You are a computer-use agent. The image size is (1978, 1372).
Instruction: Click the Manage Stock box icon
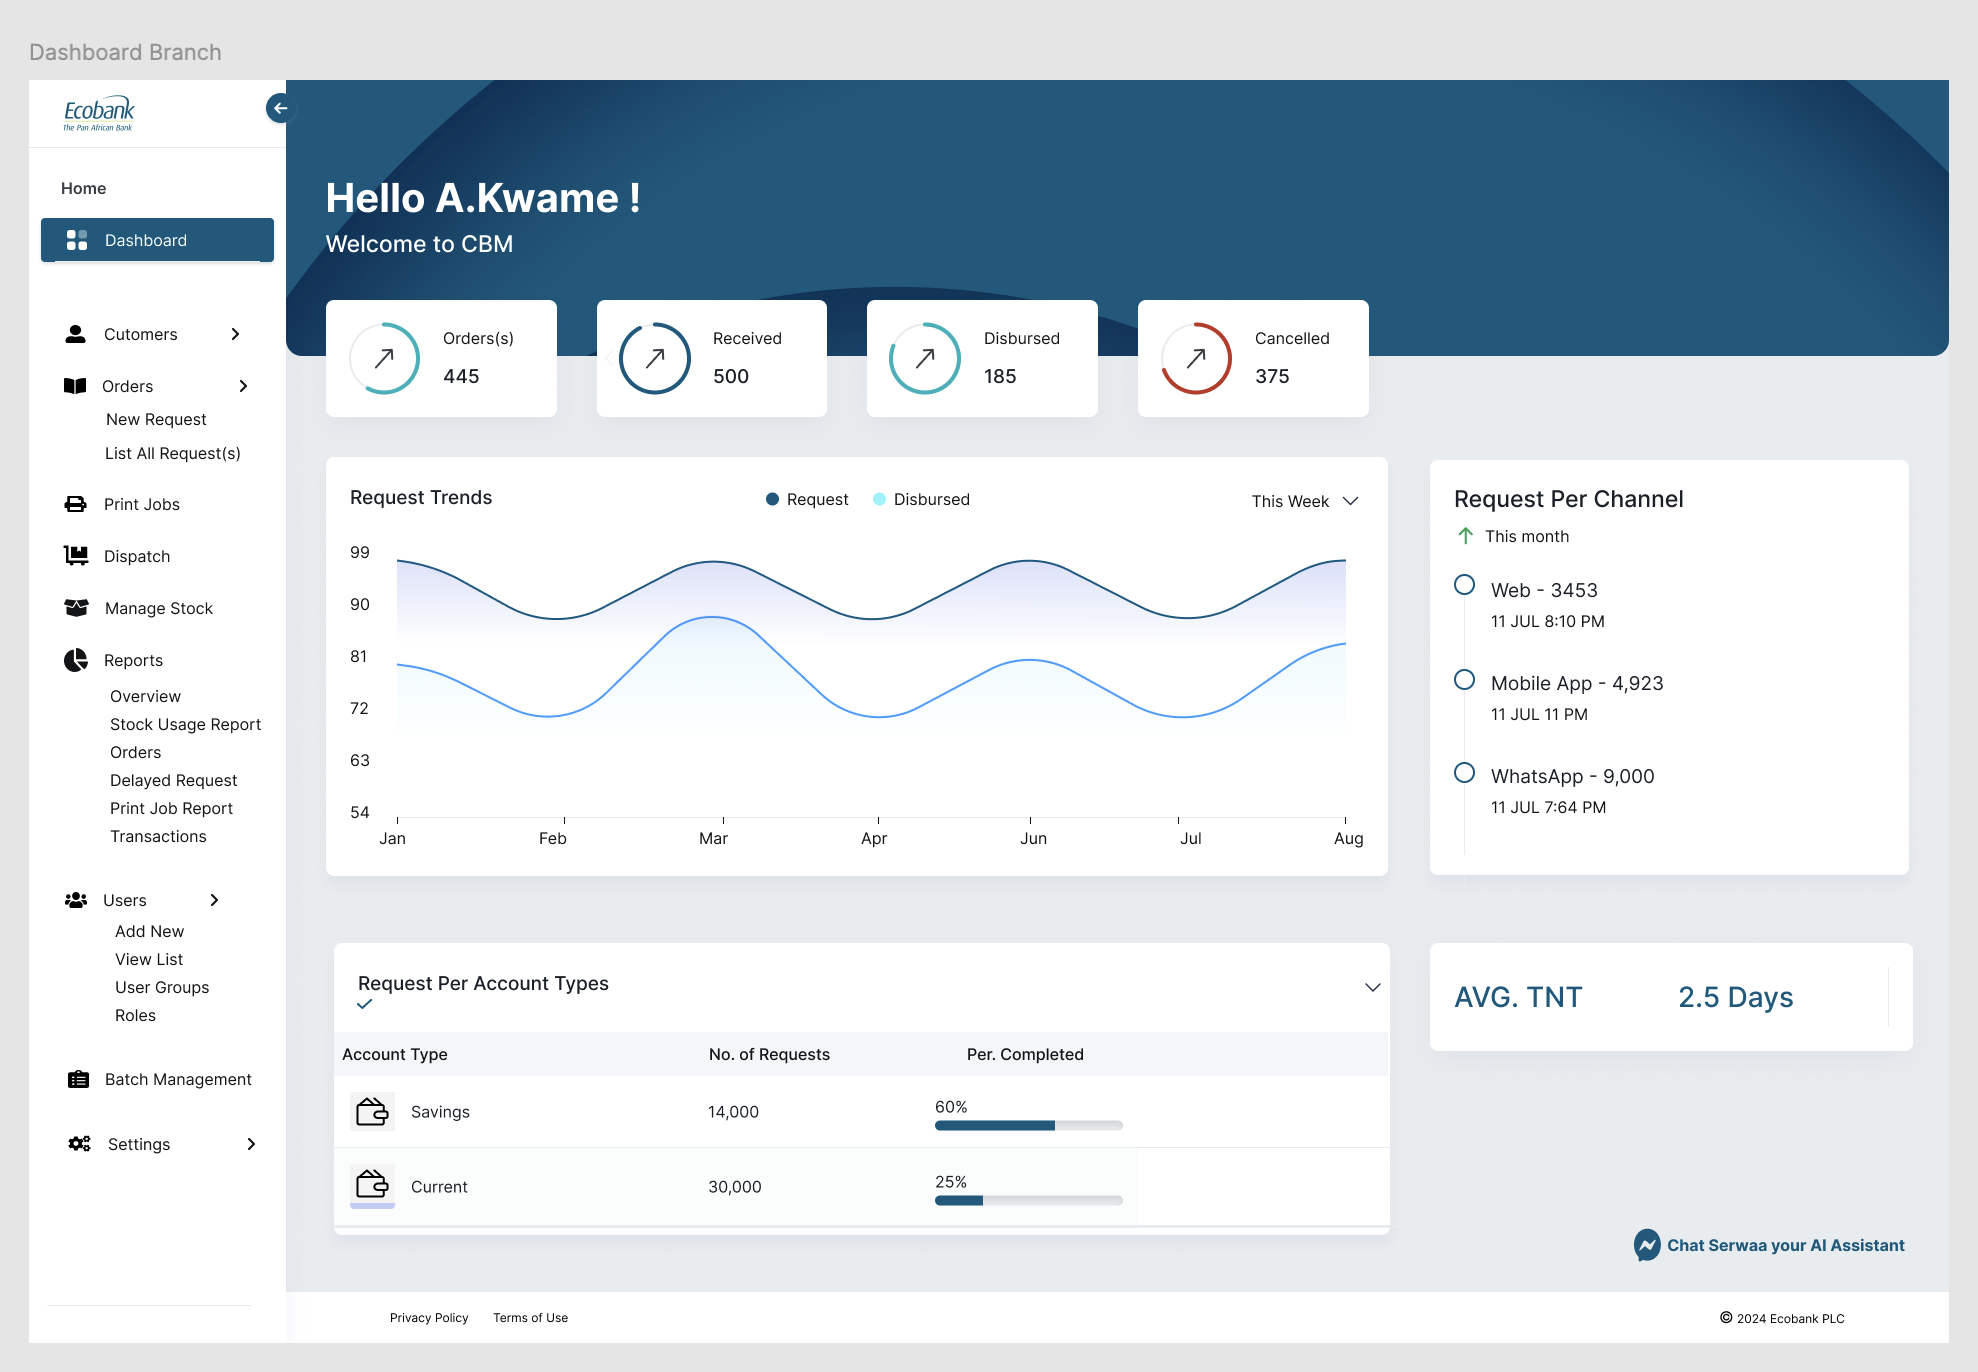click(76, 607)
